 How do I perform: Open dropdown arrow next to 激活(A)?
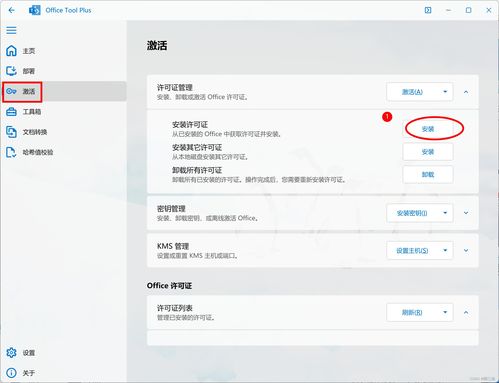445,92
